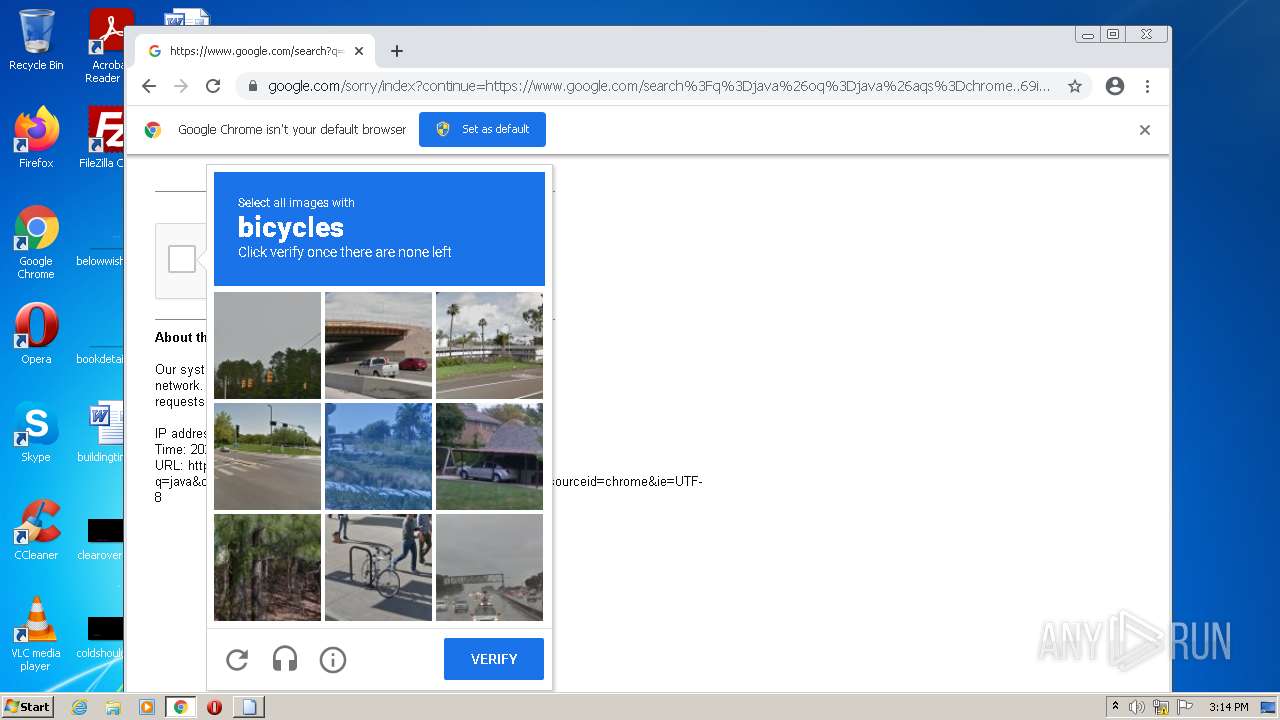1280x720 pixels.
Task: Open Windows Media Player from the taskbar
Action: tap(147, 707)
